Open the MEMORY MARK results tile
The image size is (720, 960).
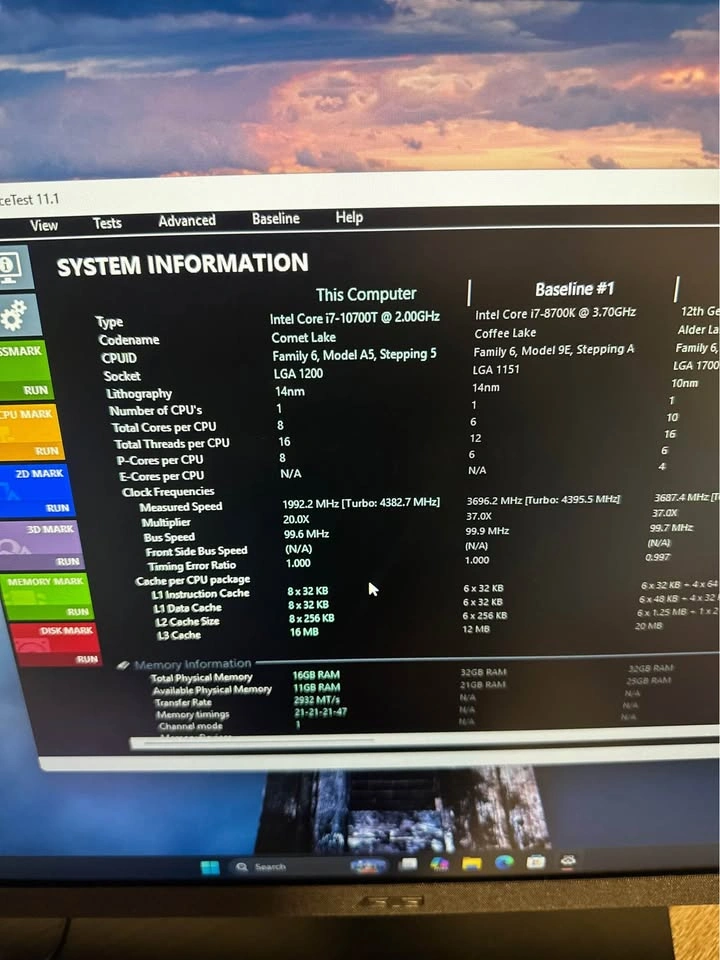pyautogui.click(x=45, y=596)
